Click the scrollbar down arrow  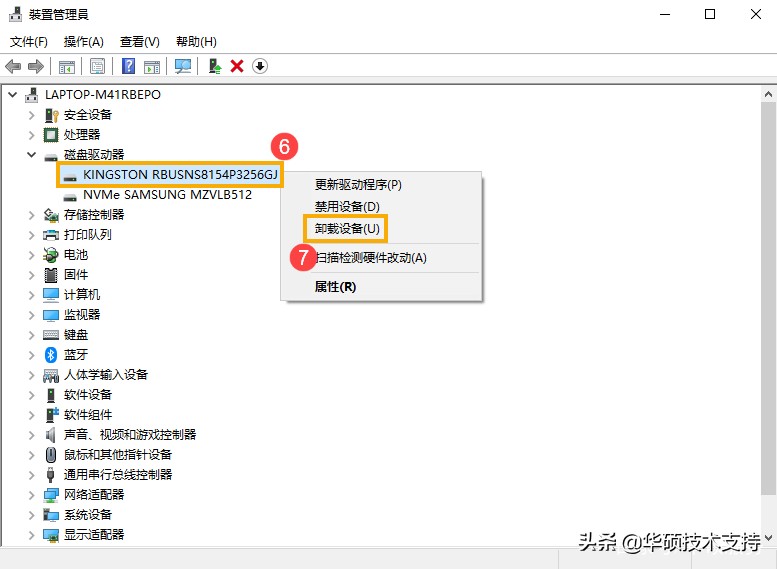[769, 537]
